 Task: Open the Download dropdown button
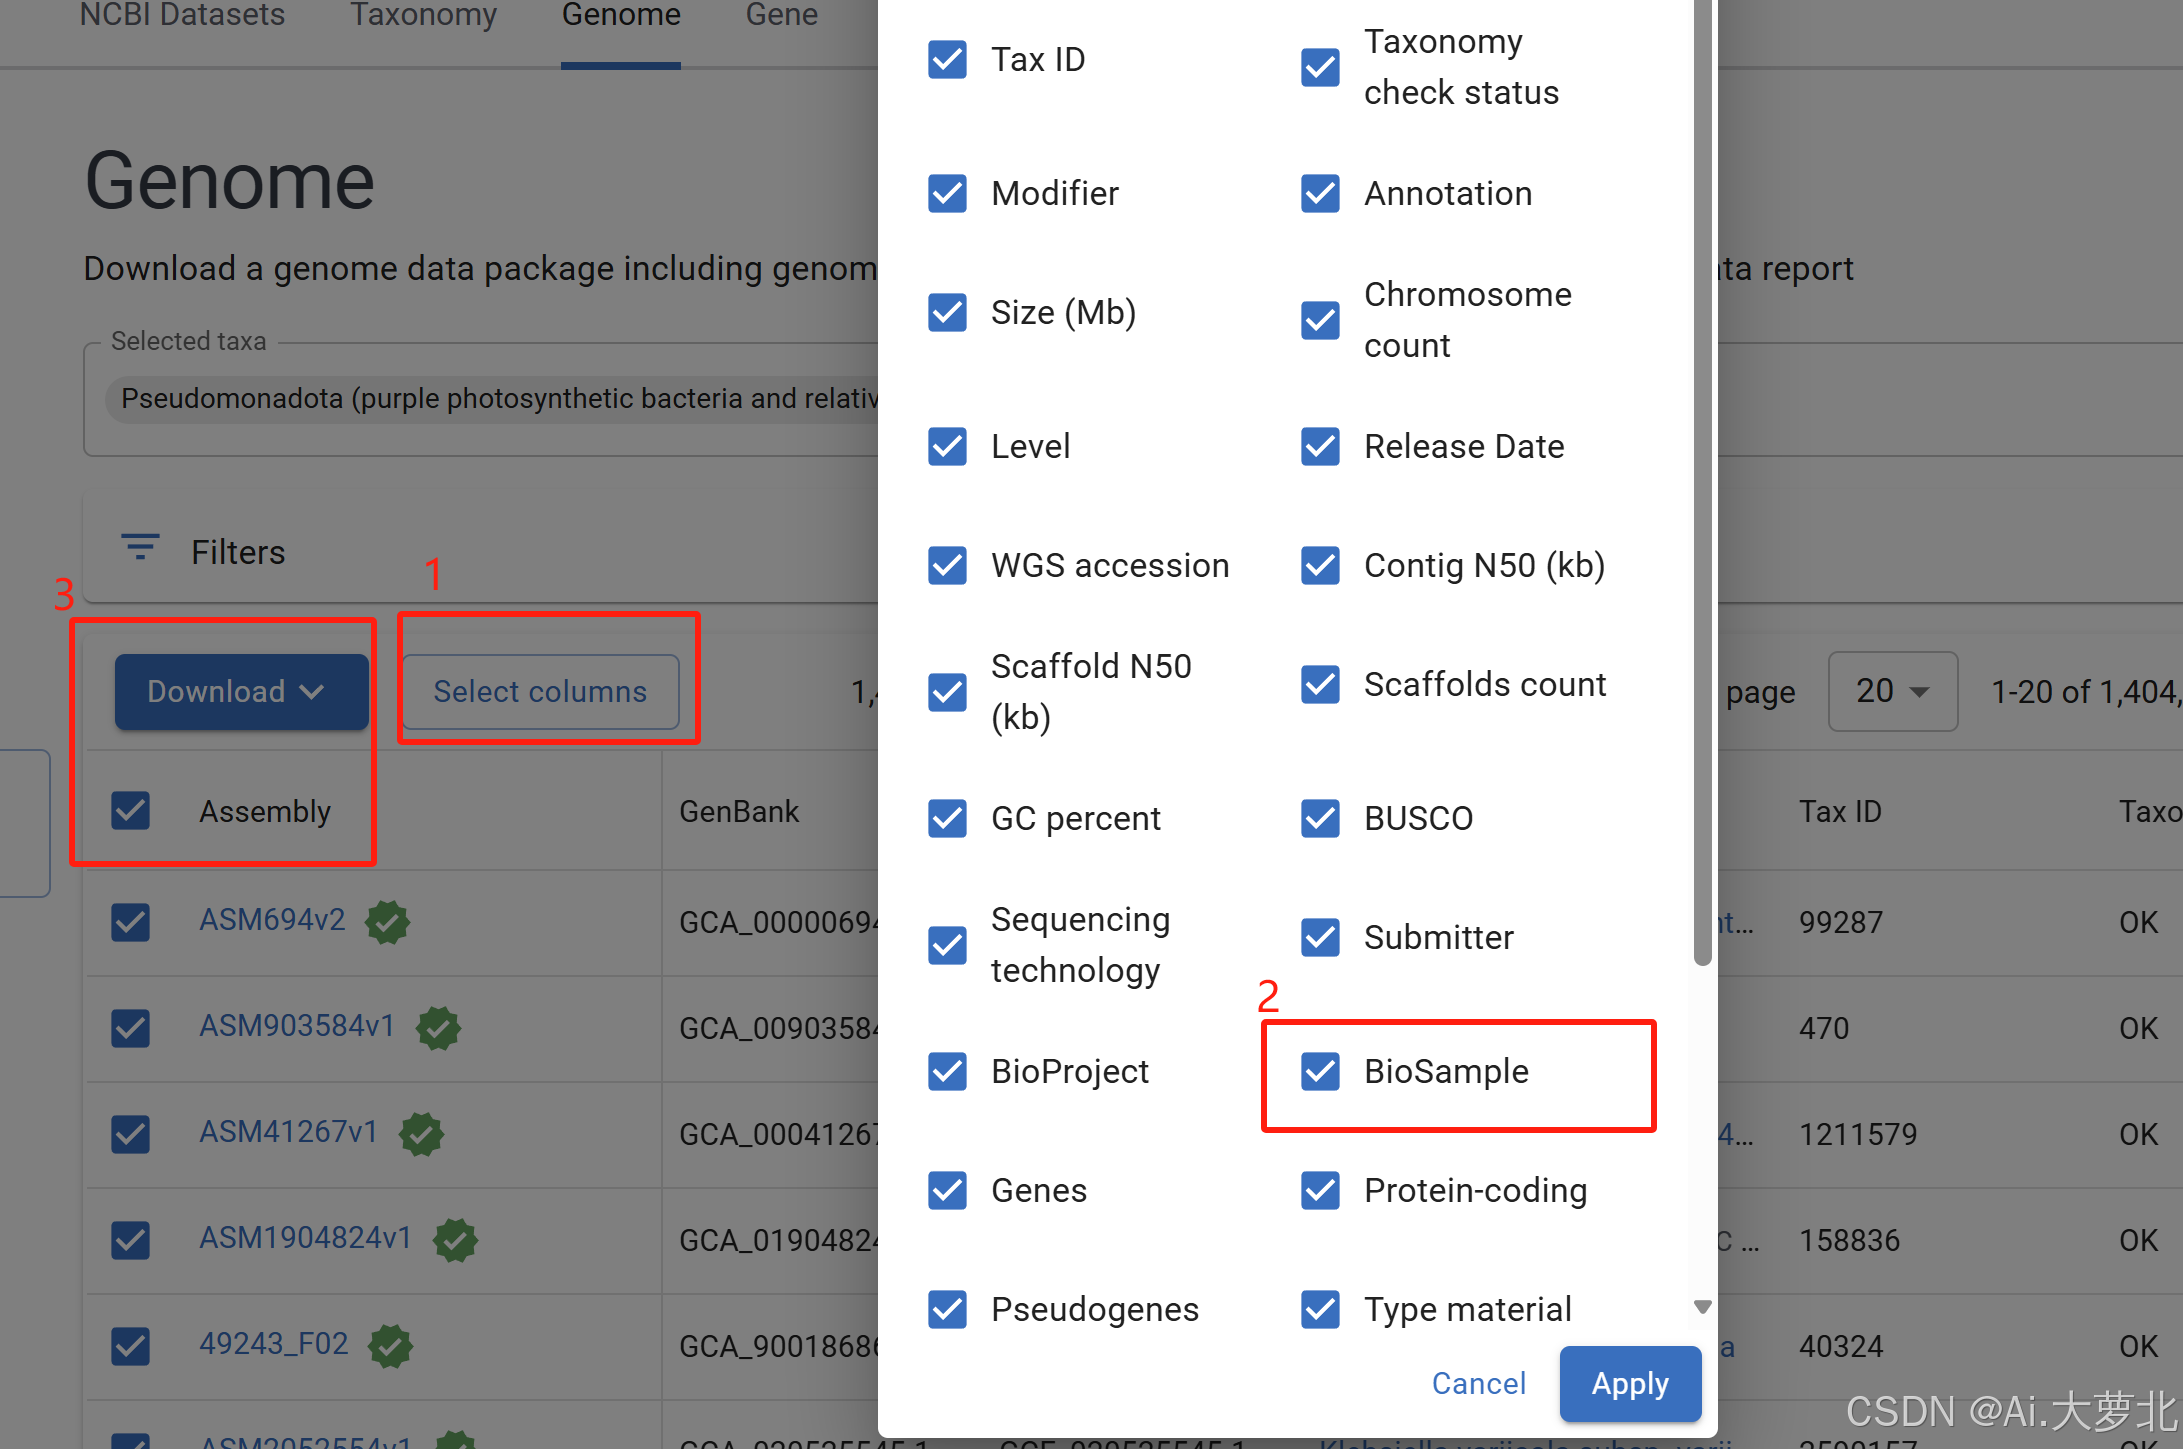coord(241,691)
